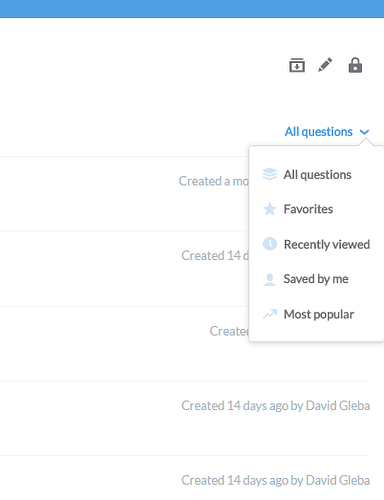
Task: Click the clock icon beside Recently viewed
Action: click(270, 244)
